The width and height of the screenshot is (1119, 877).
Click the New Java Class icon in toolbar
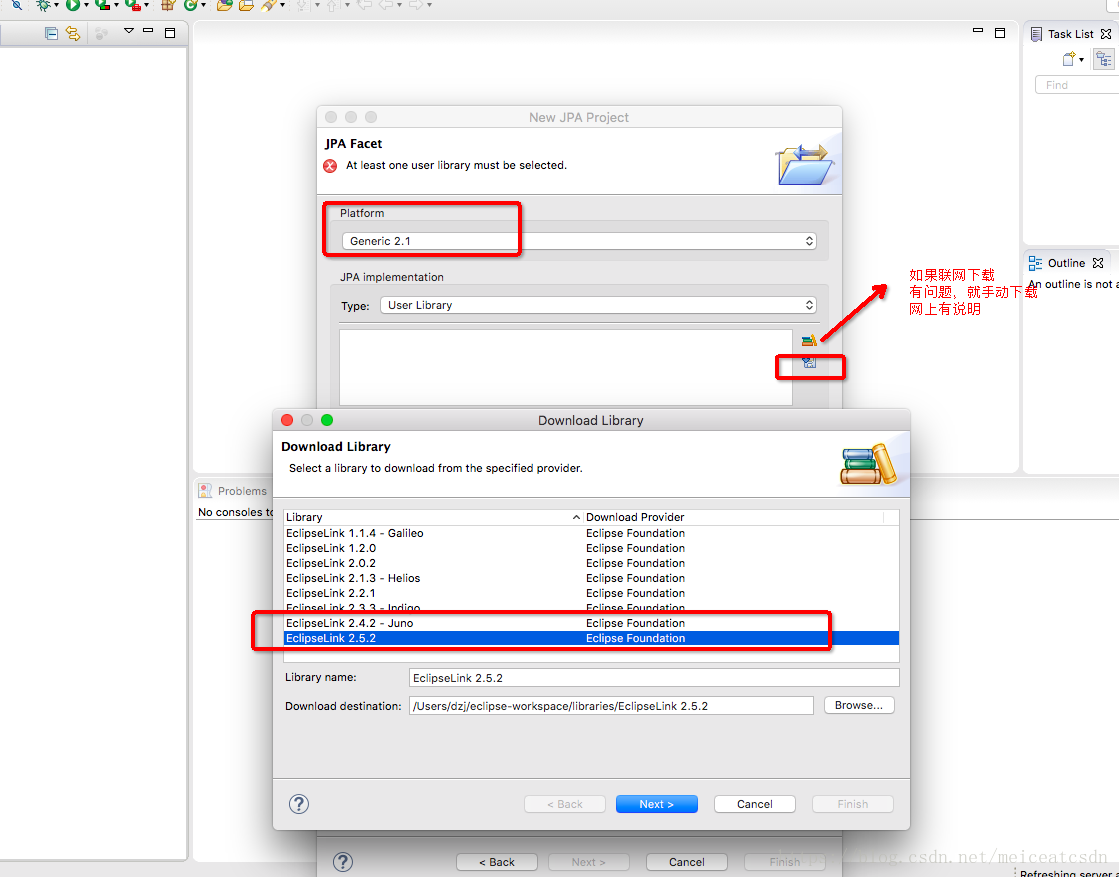coord(190,5)
